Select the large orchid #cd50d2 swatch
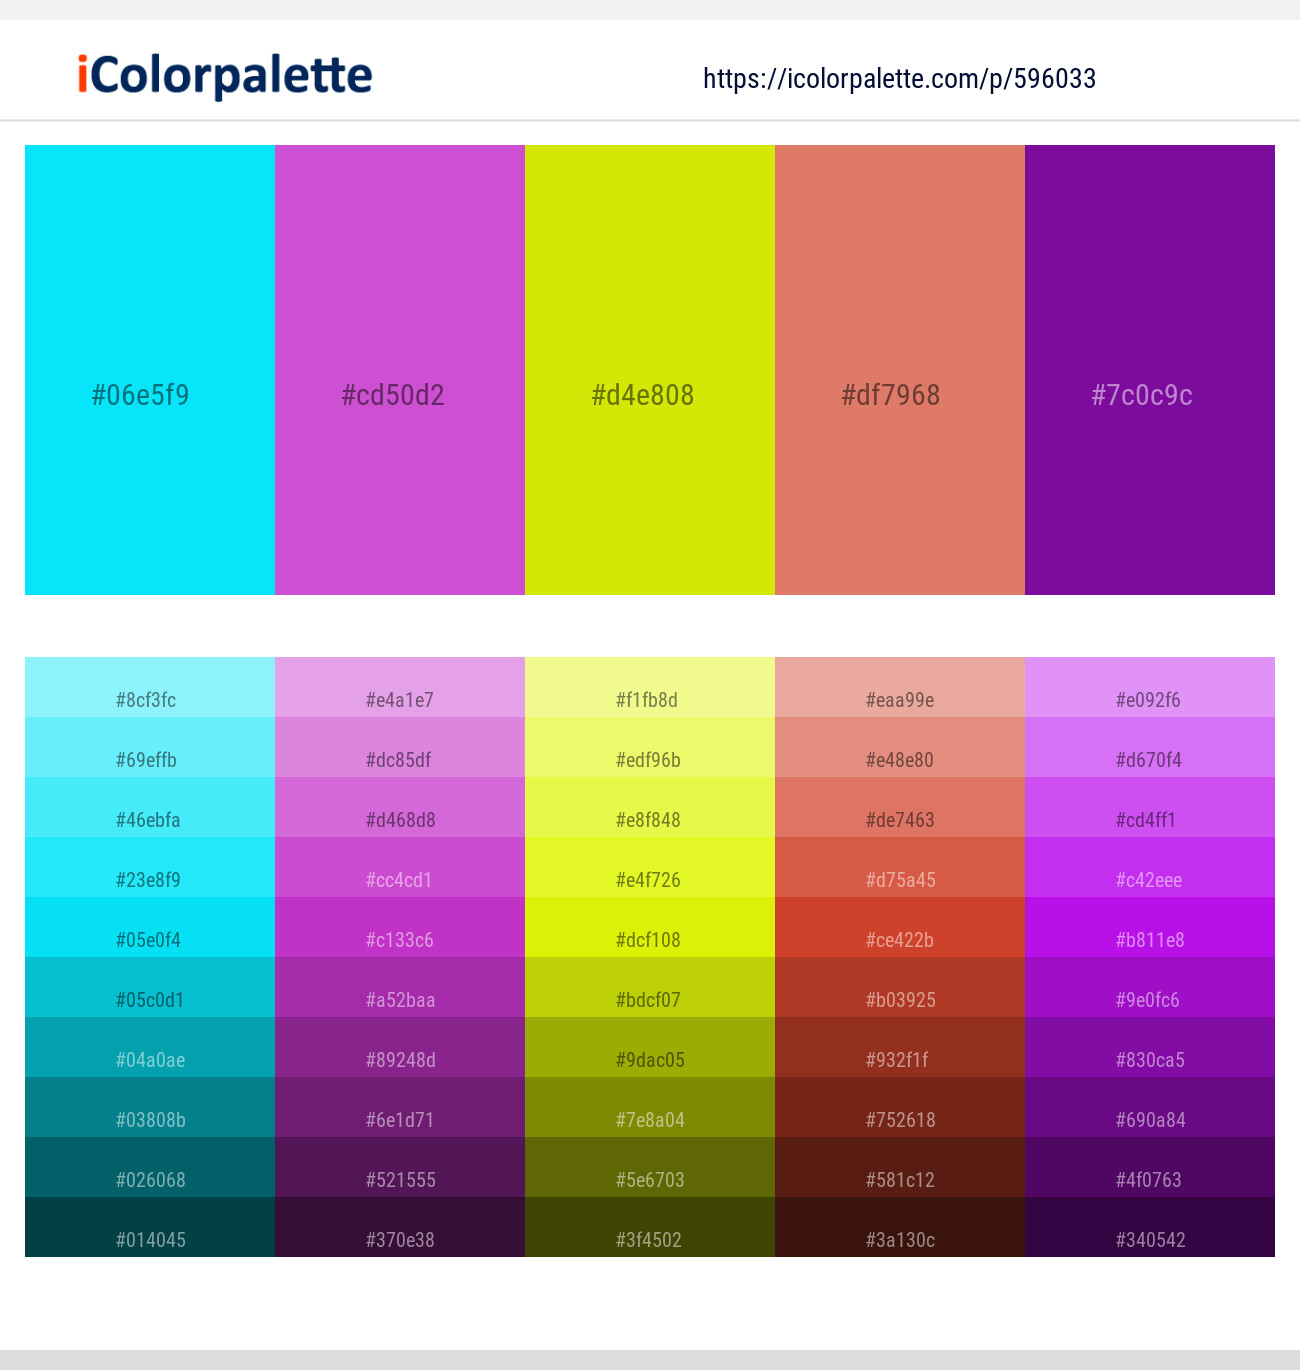Screen dimensions: 1300x1370 400,370
